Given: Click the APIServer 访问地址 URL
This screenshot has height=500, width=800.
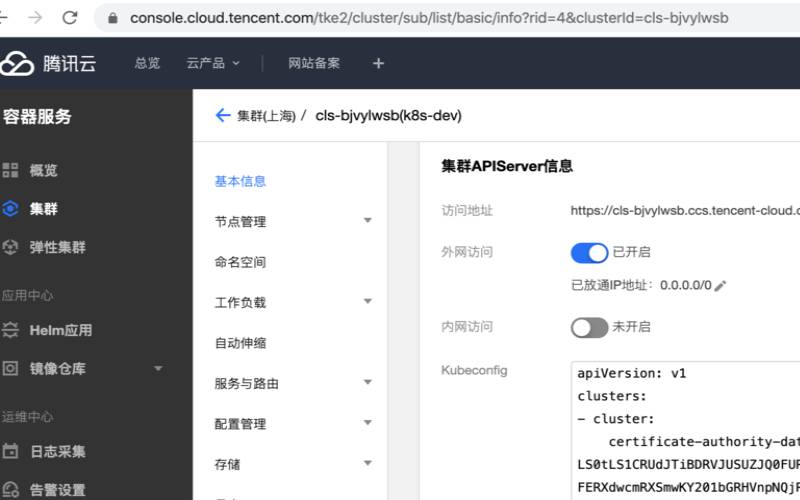Looking at the screenshot, I should (685, 210).
